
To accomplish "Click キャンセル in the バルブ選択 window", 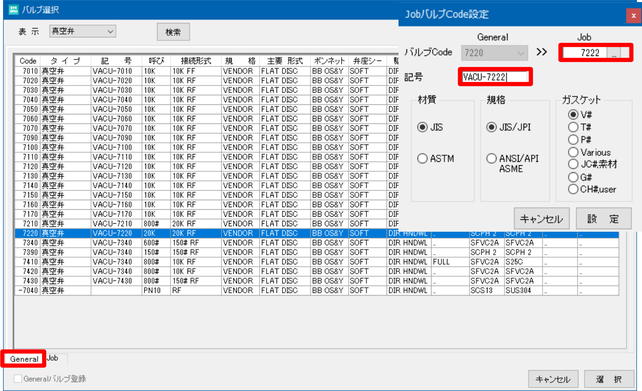I will pyautogui.click(x=553, y=379).
